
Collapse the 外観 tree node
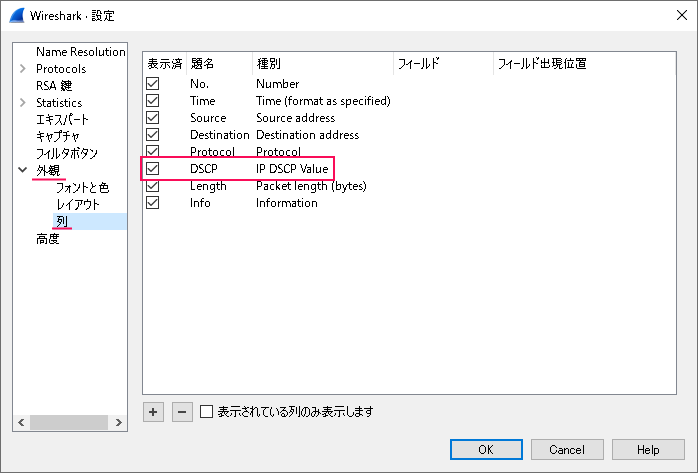pyautogui.click(x=23, y=170)
